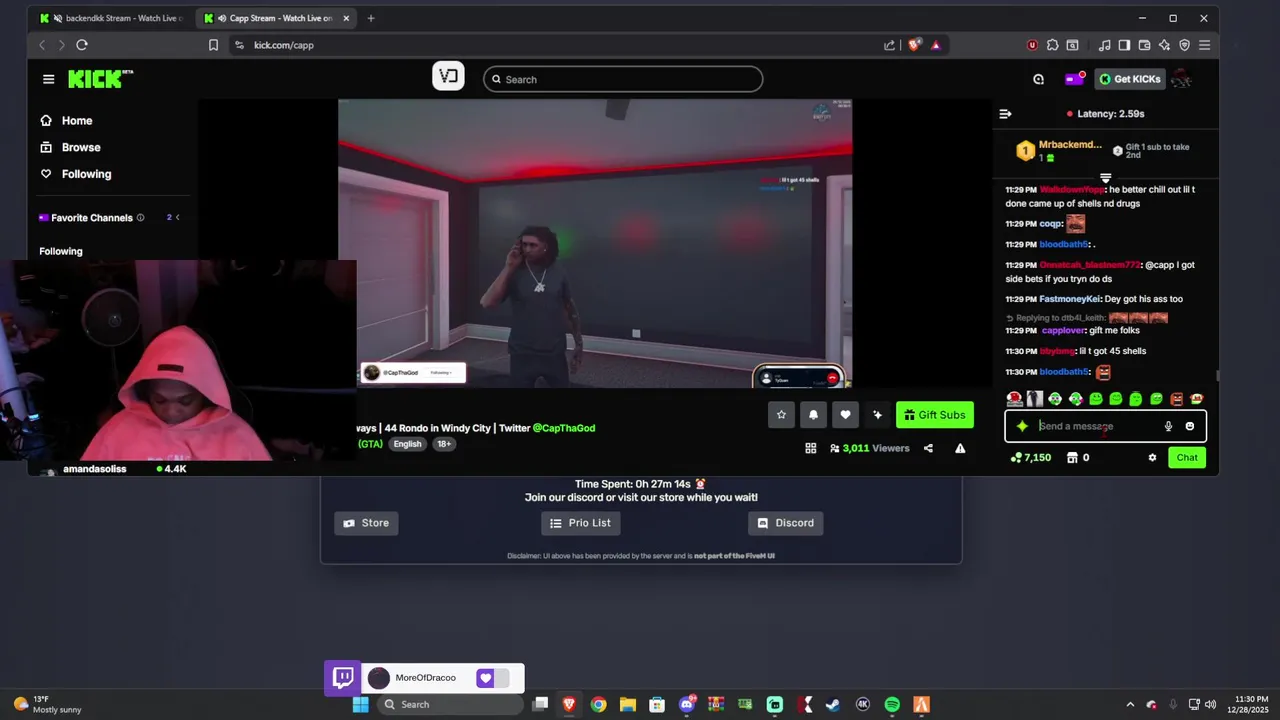Image resolution: width=1280 pixels, height=720 pixels.
Task: Collapse the Favorite Channels section
Action: point(177,217)
